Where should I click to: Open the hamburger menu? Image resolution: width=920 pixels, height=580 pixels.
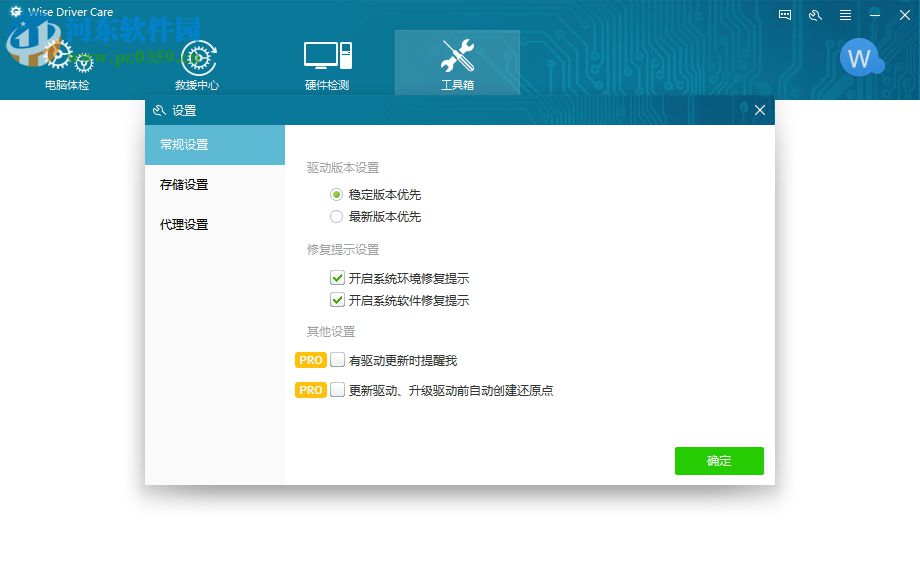click(x=843, y=14)
